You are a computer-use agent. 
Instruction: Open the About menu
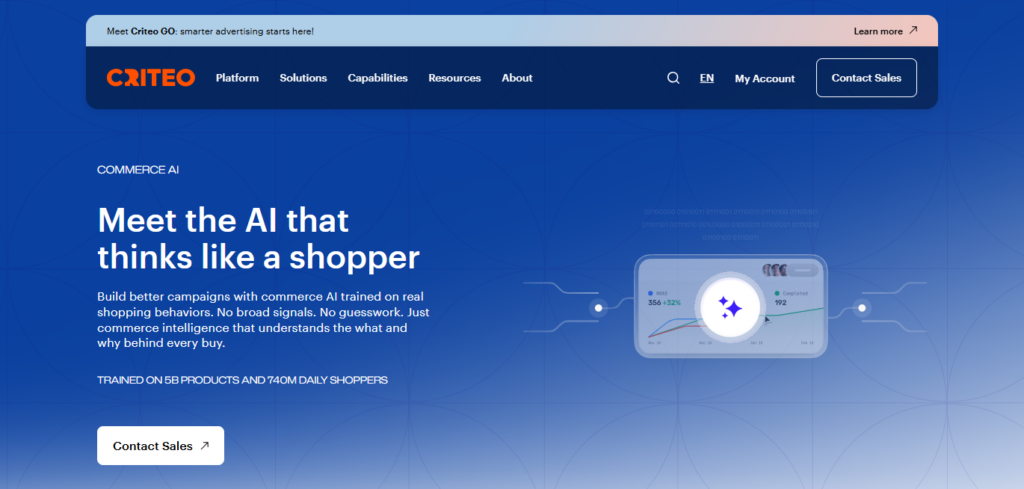click(x=517, y=78)
